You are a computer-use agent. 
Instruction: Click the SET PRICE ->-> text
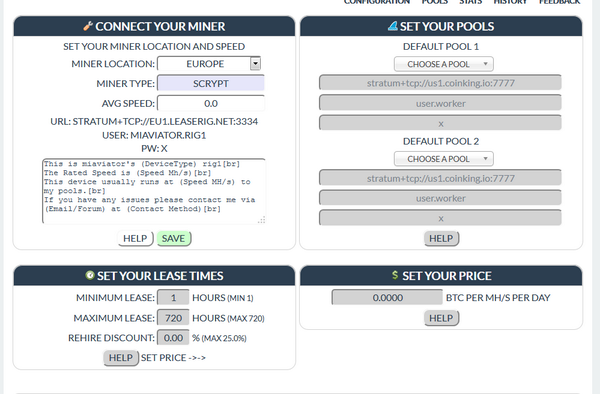173,358
